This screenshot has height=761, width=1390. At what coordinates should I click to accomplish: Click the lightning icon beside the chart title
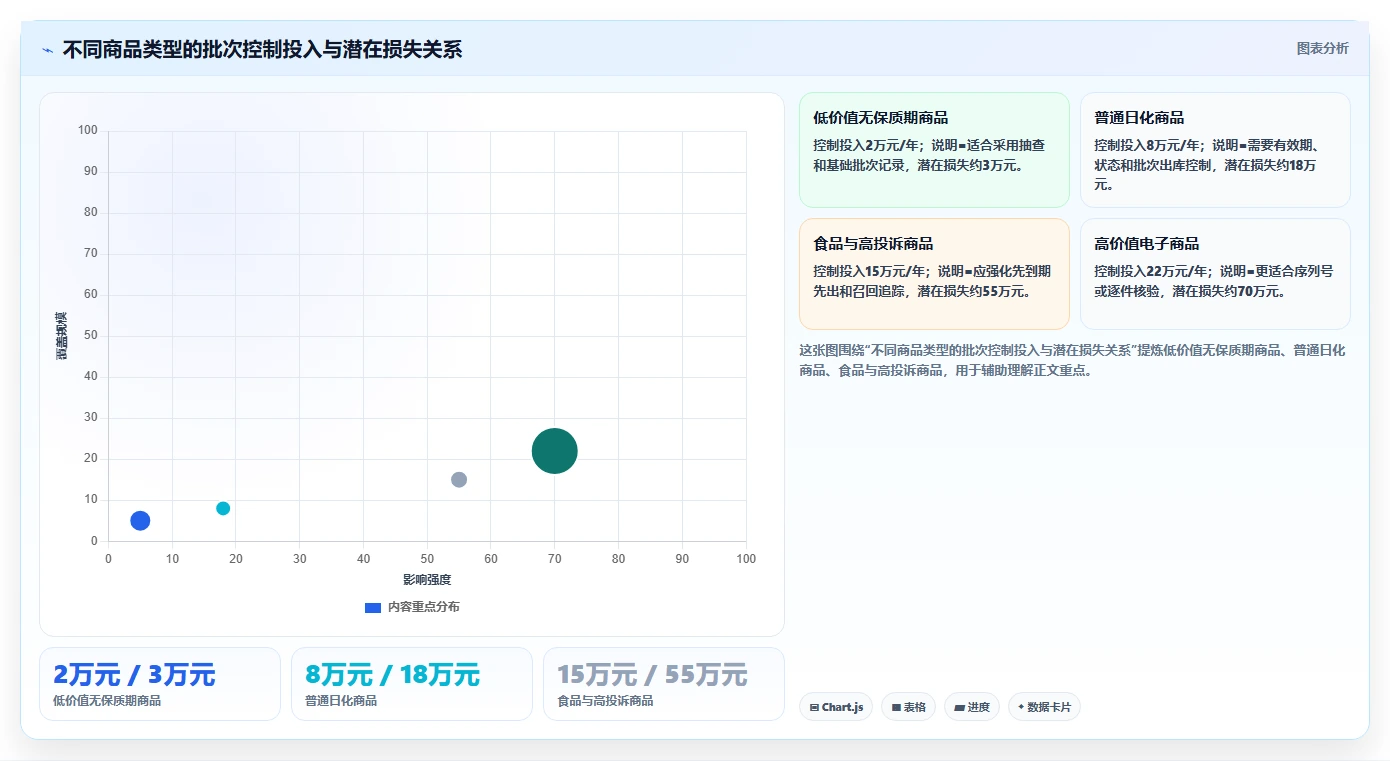[x=48, y=49]
